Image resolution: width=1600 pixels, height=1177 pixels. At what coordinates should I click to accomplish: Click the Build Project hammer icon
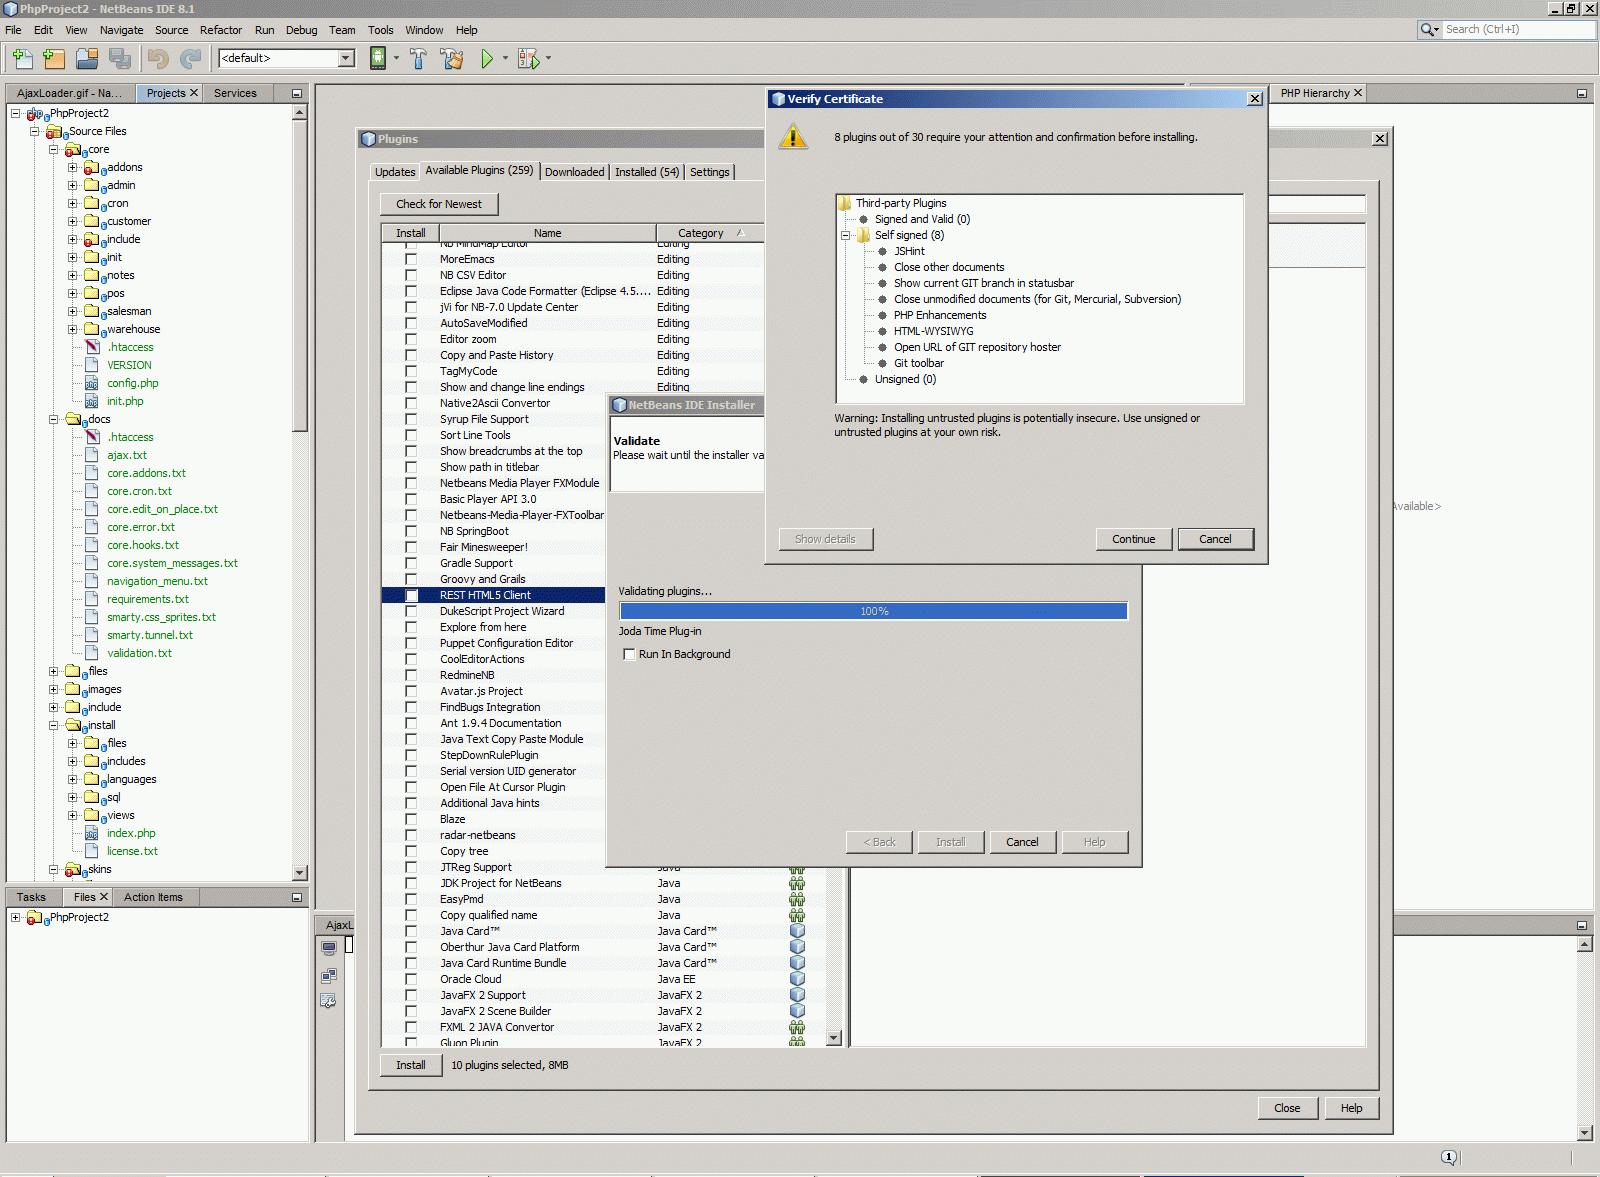pos(418,59)
